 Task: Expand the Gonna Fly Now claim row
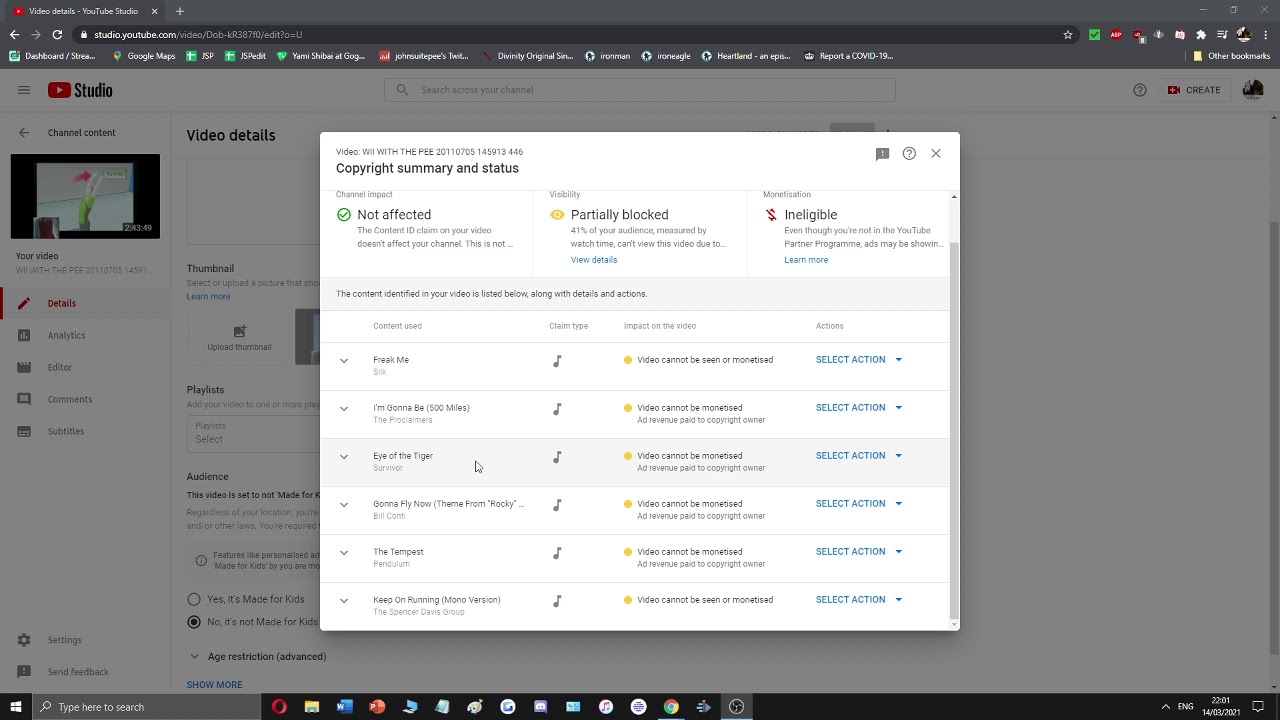[344, 504]
